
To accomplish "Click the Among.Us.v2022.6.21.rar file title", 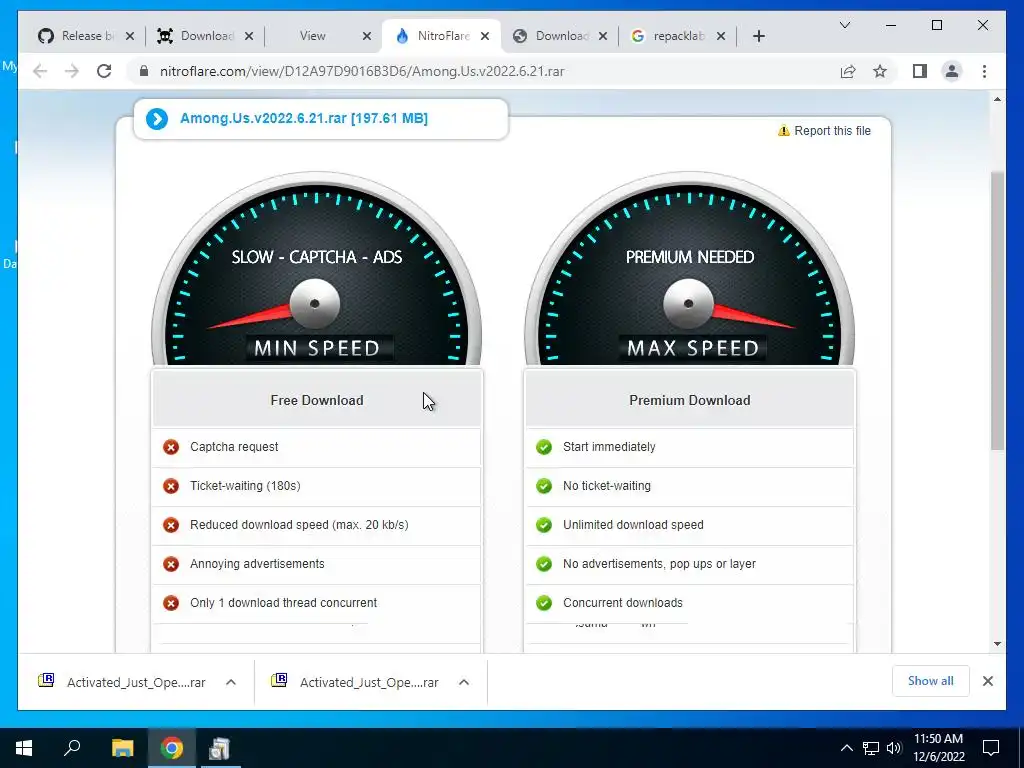I will [x=304, y=118].
